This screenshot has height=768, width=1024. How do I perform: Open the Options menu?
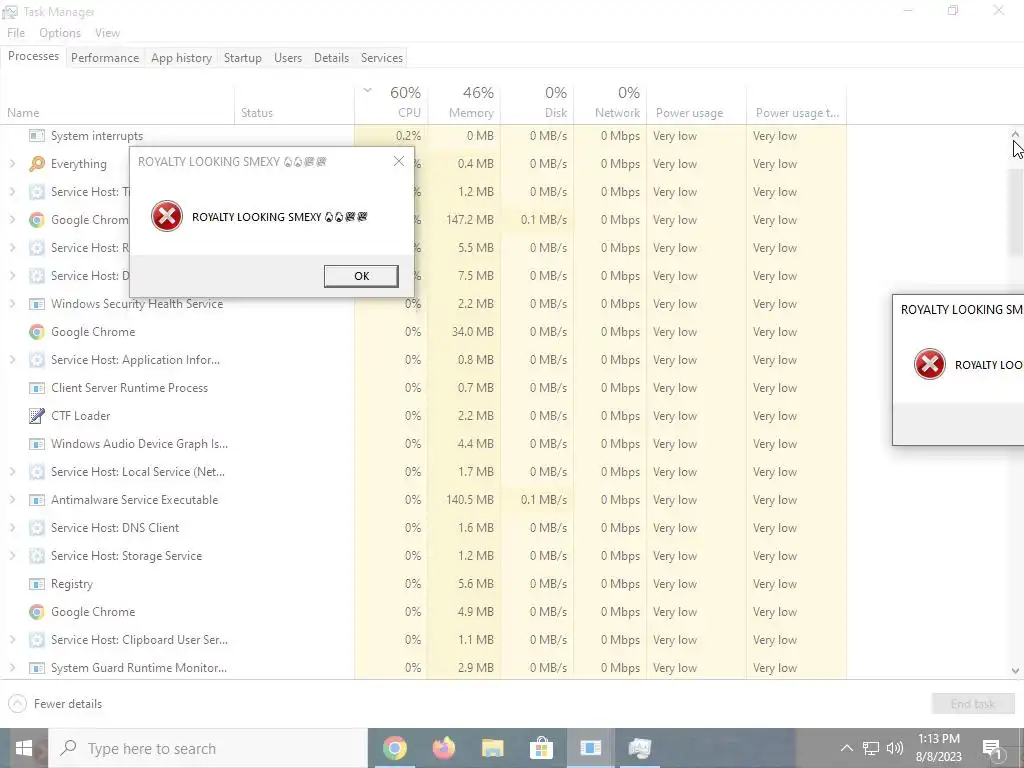coord(60,33)
